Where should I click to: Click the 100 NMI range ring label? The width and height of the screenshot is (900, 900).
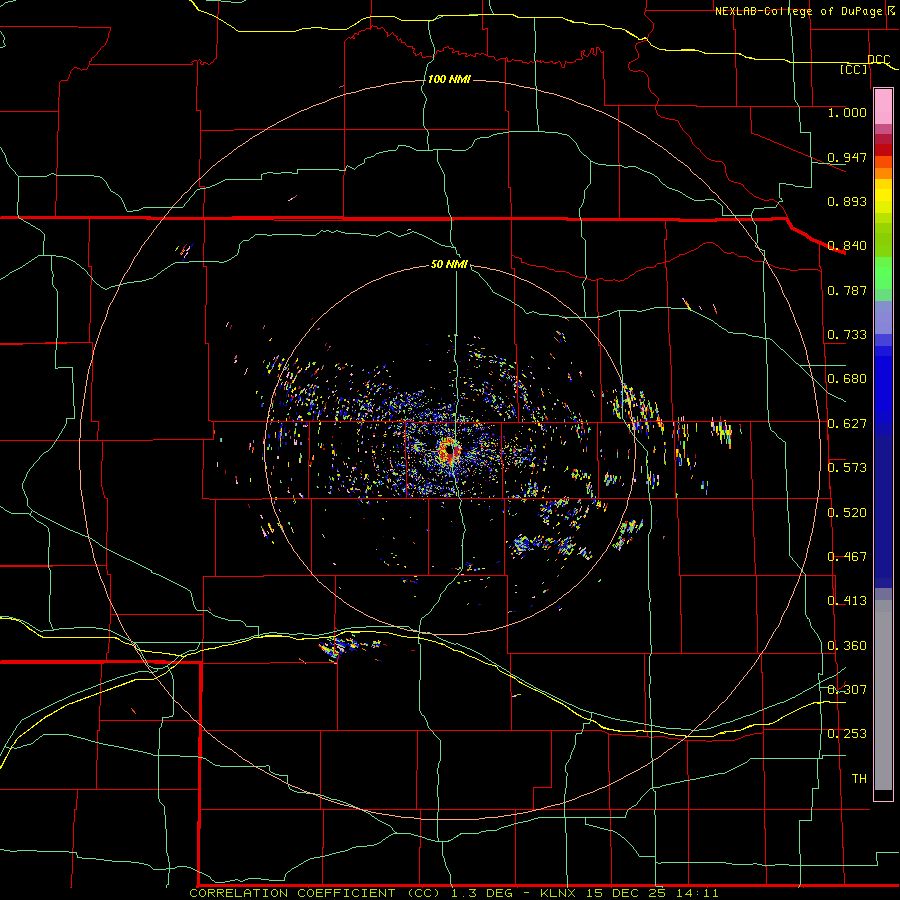click(449, 79)
